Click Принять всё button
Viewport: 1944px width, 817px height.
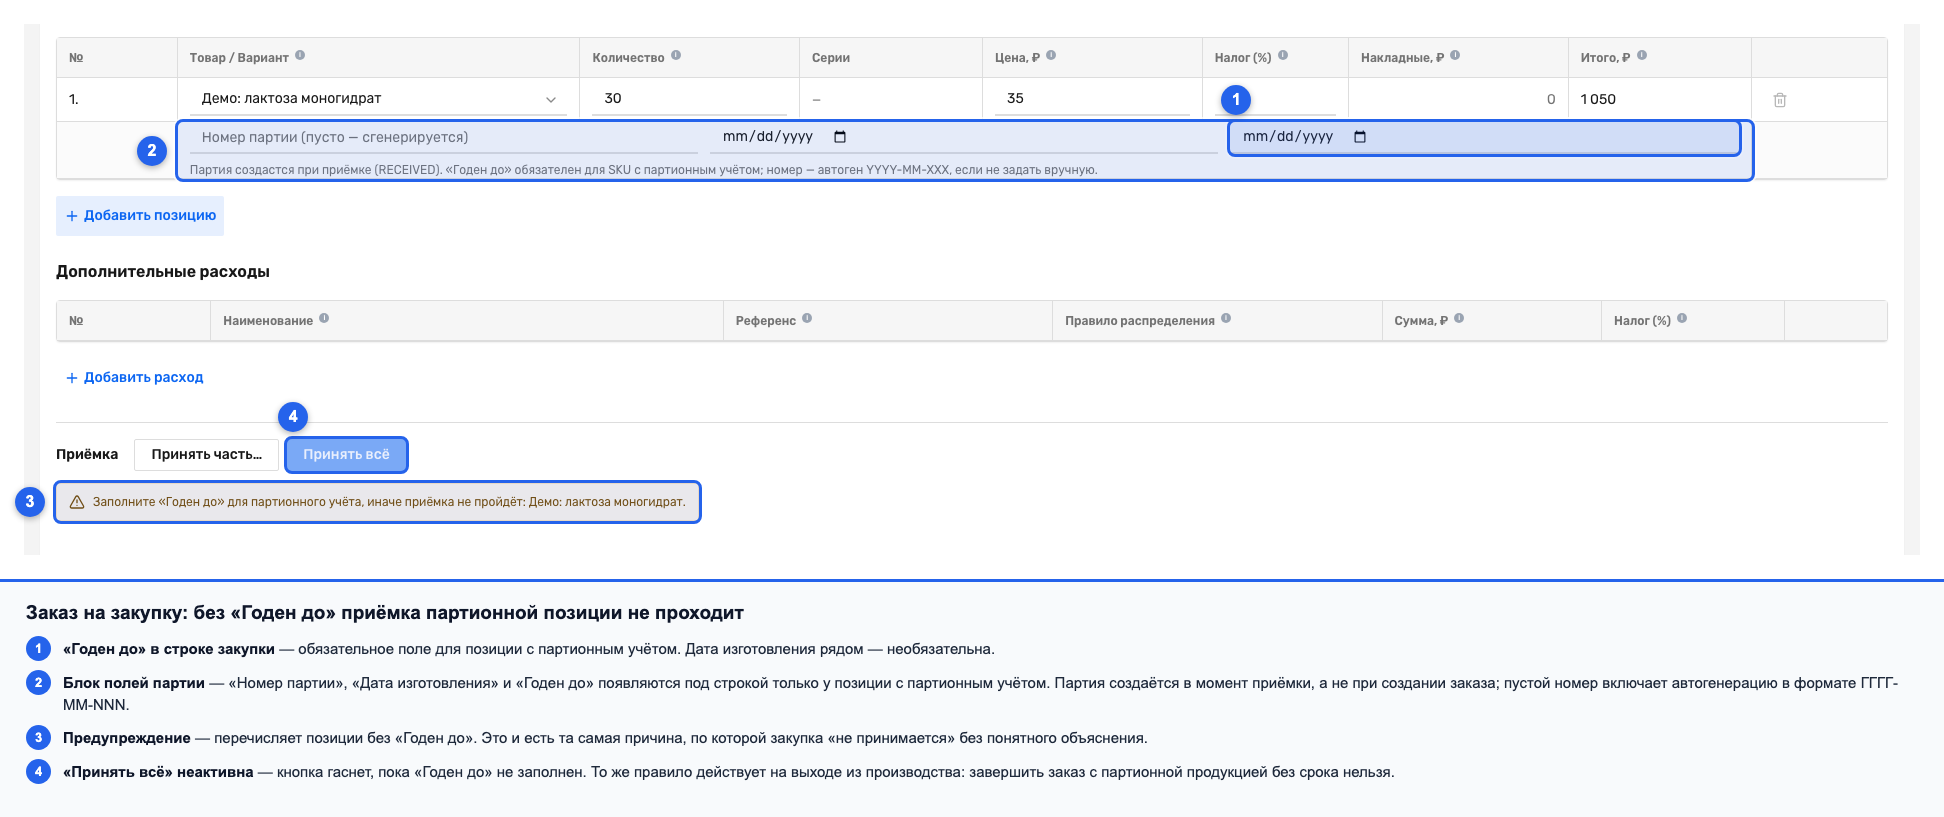pyautogui.click(x=347, y=455)
